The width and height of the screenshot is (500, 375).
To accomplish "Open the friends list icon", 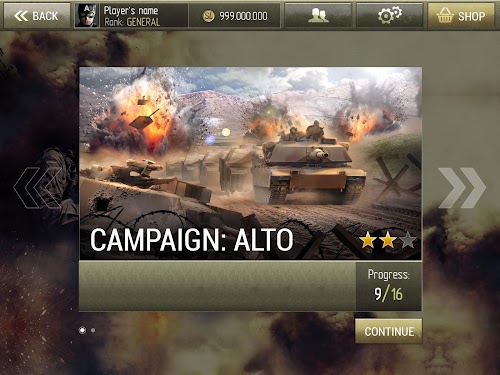I will [x=318, y=16].
